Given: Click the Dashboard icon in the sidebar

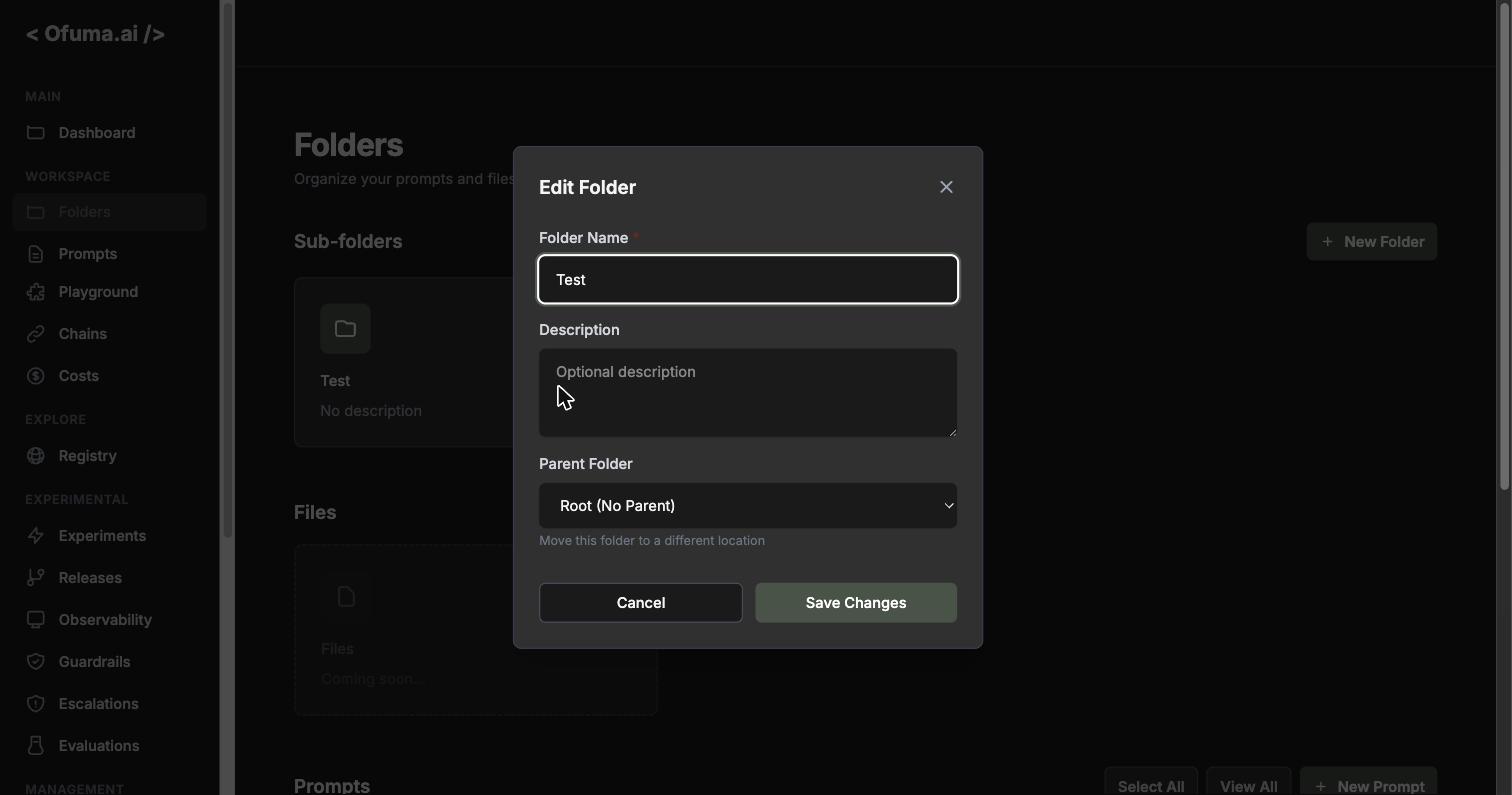Looking at the screenshot, I should click(x=36, y=133).
